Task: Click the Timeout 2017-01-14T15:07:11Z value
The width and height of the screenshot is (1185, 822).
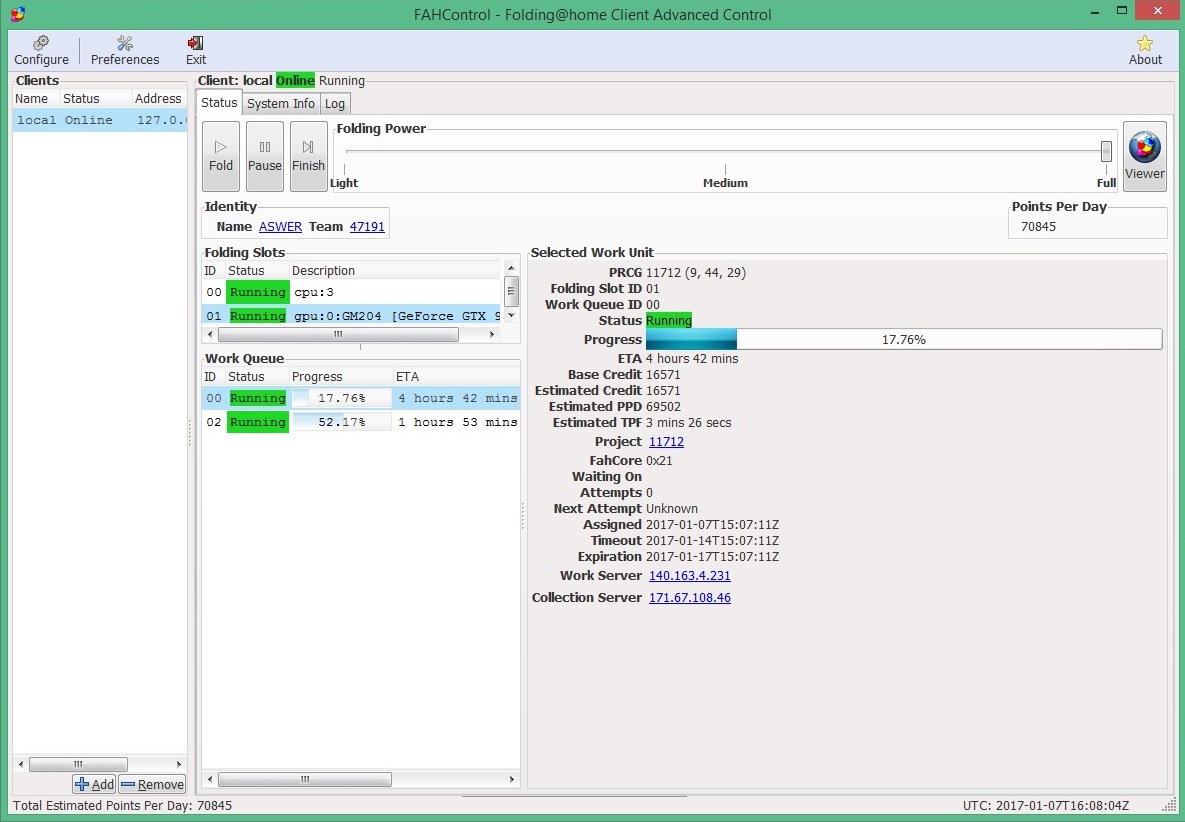Action: point(713,541)
